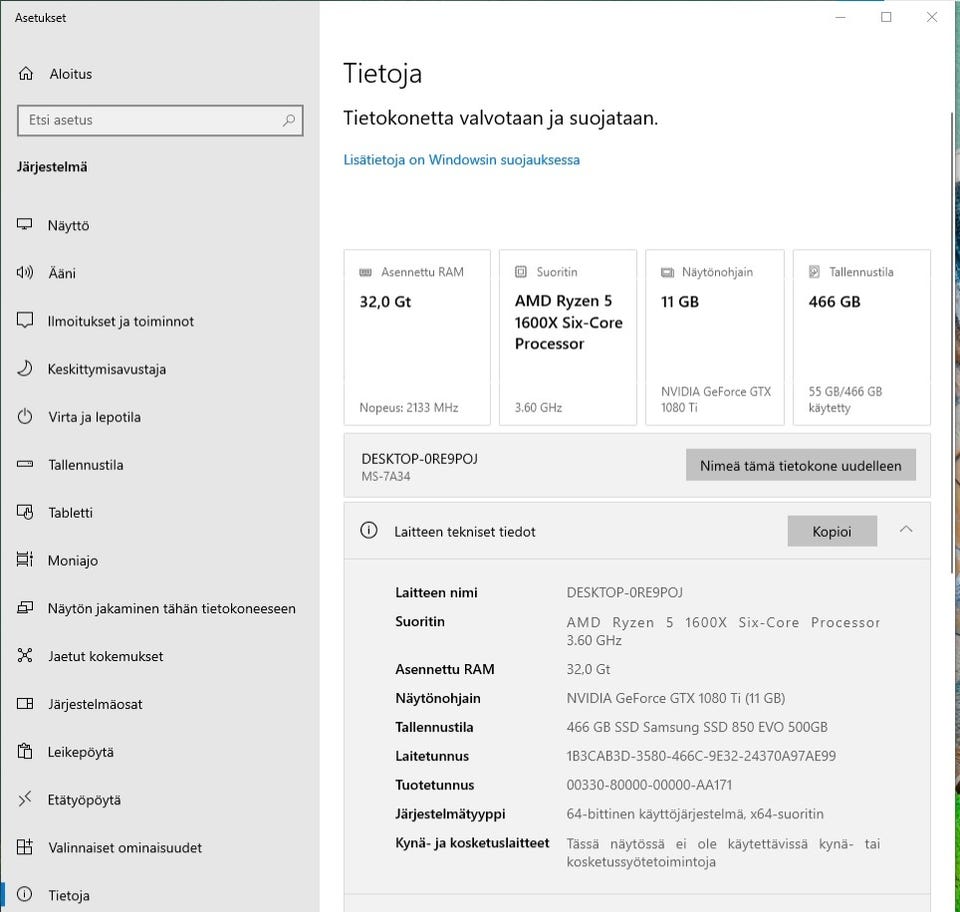The image size is (960, 912).
Task: Click the Laitteen nimi label
Action: point(436,592)
